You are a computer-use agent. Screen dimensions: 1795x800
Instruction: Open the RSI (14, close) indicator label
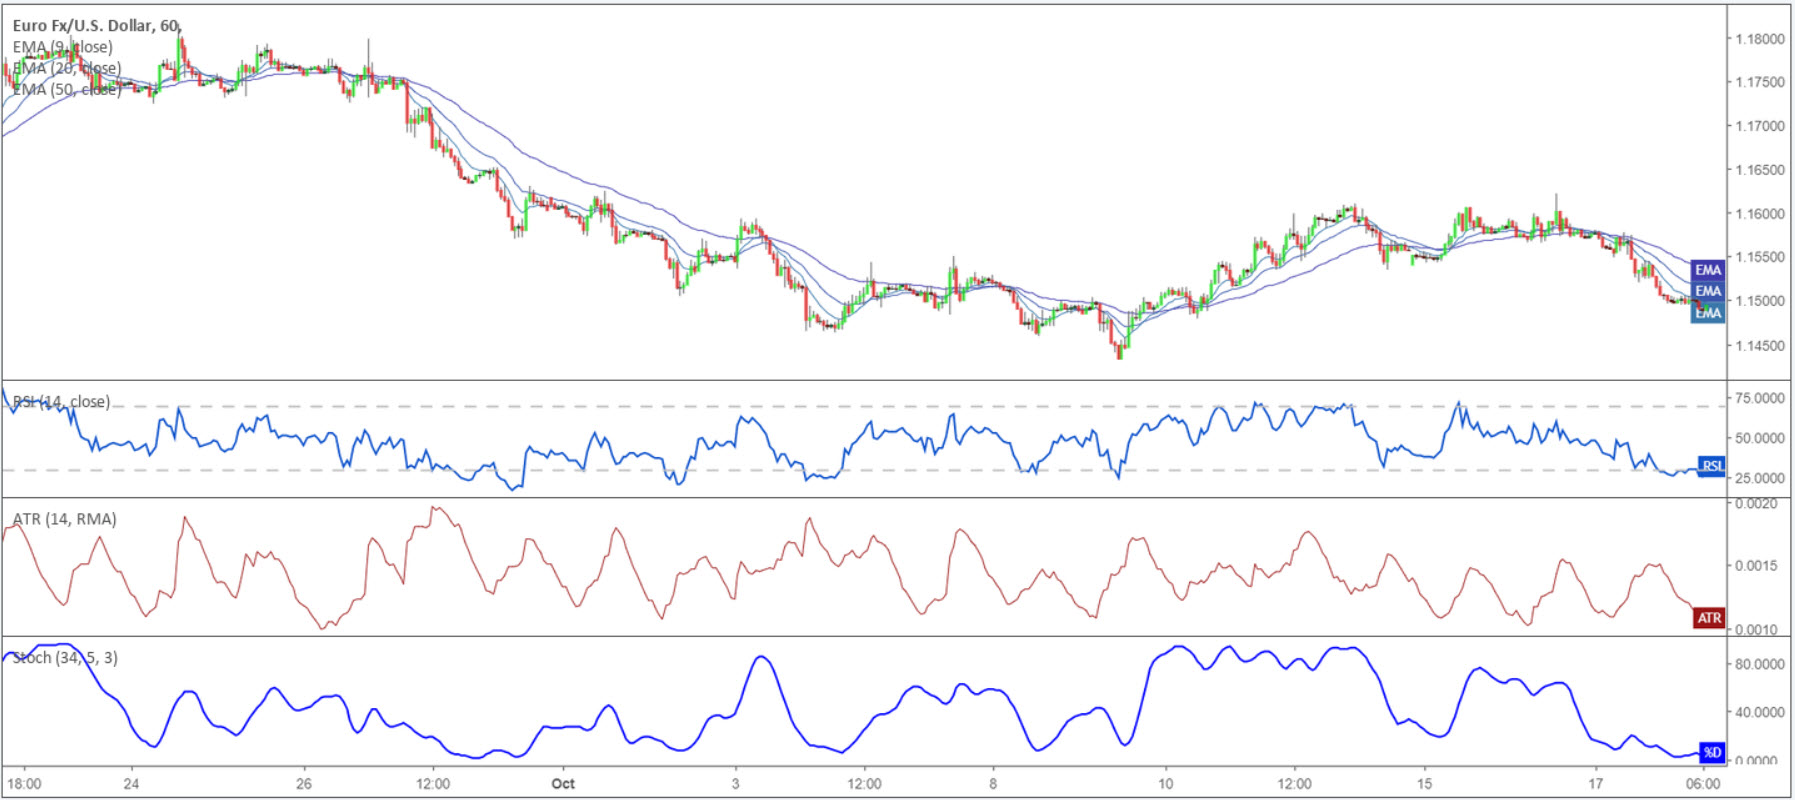tap(61, 402)
